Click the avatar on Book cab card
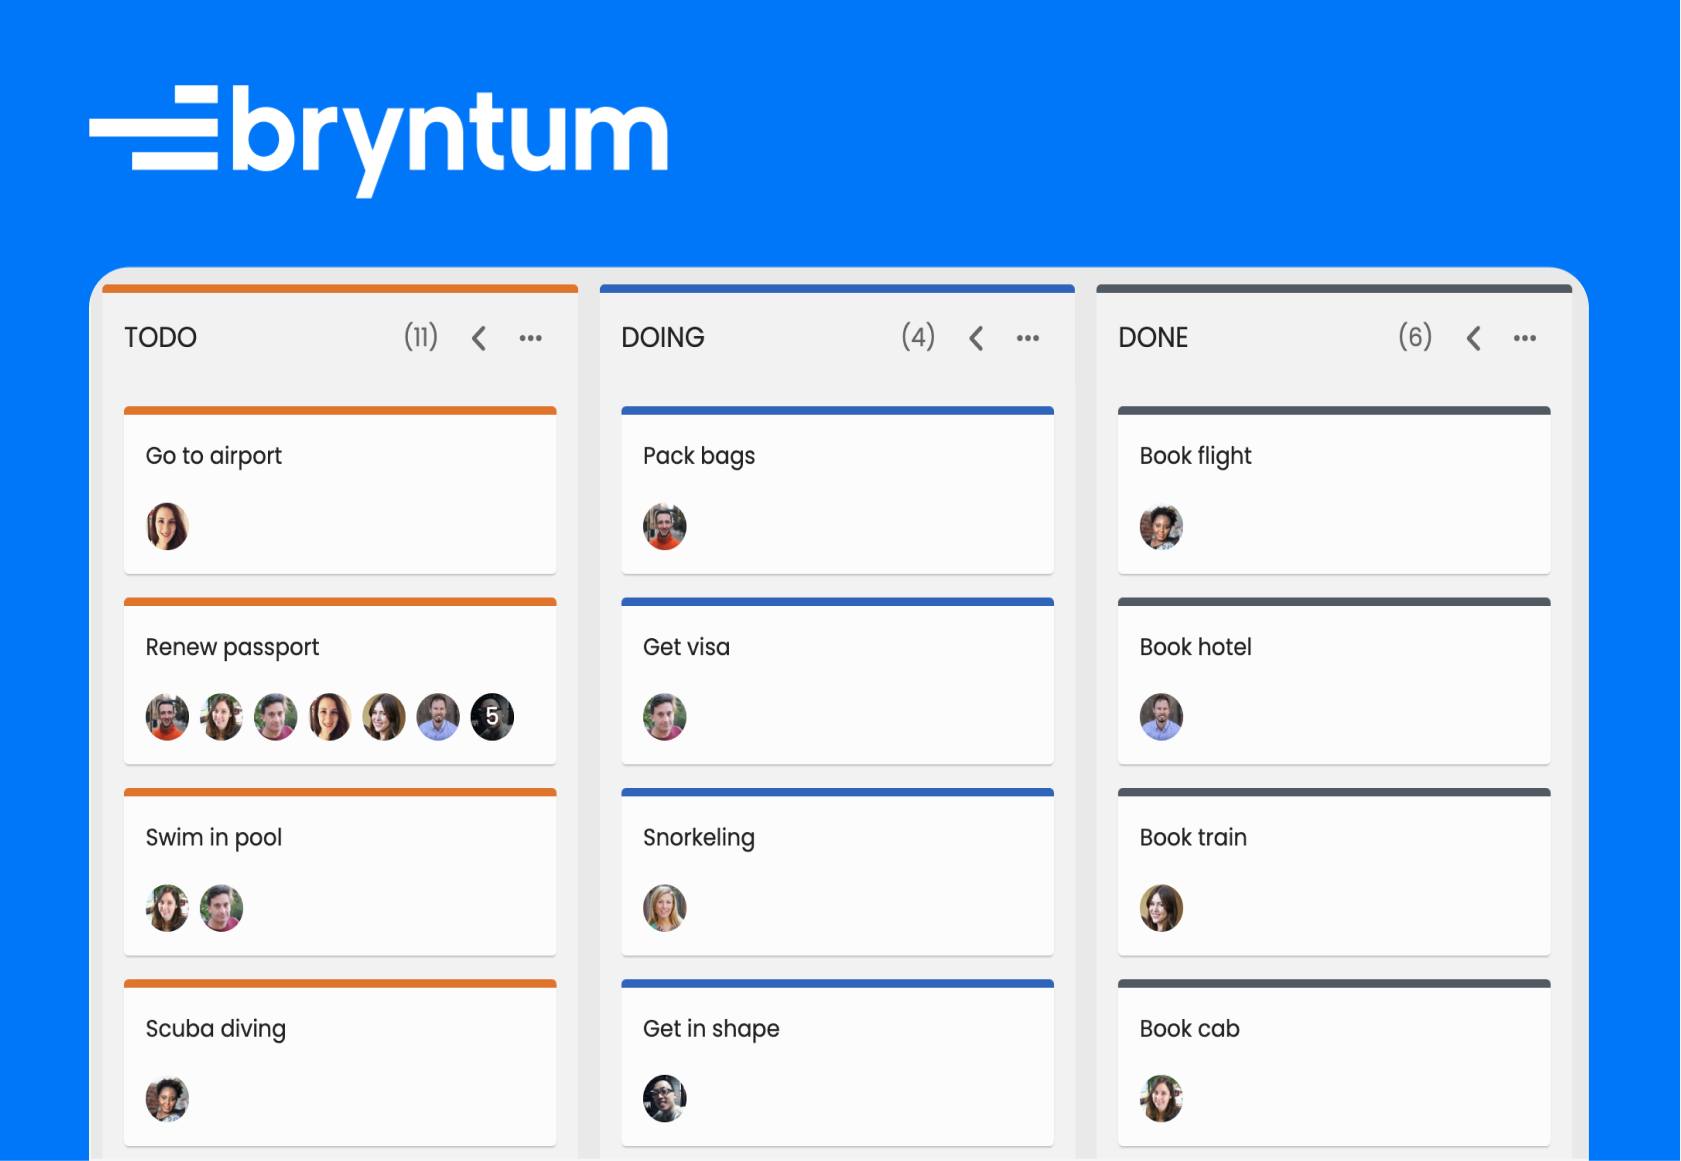The image size is (1681, 1161). pos(1162,1099)
